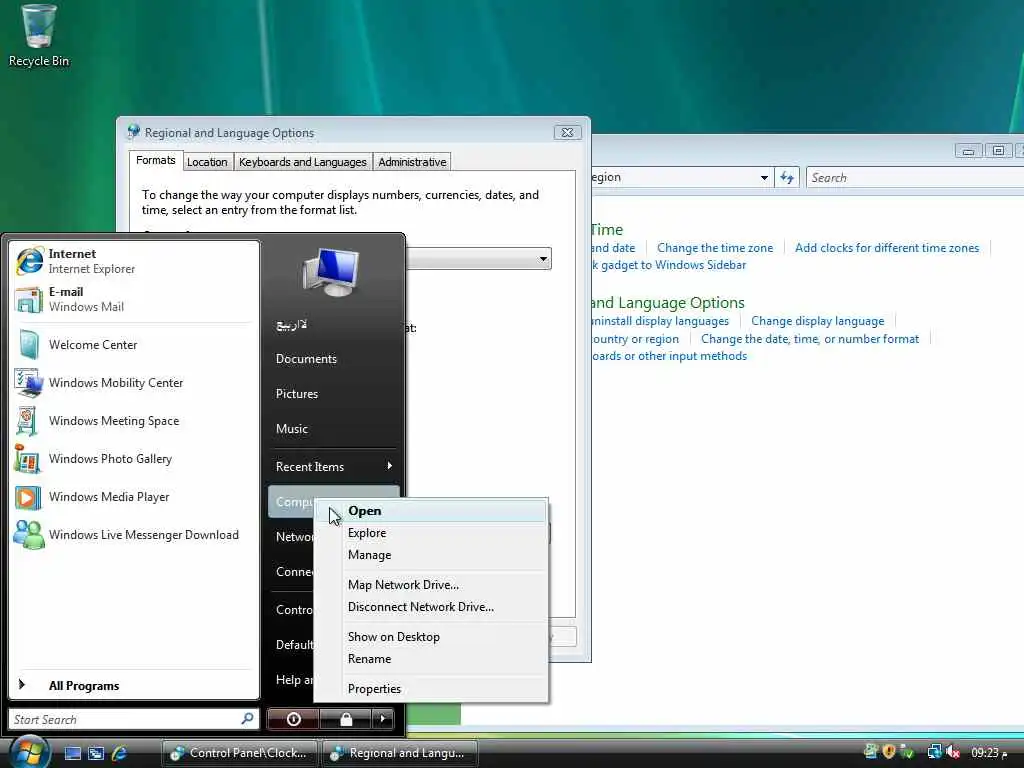The image size is (1024, 768).
Task: Choose Properties in context menu
Action: coord(431,689)
